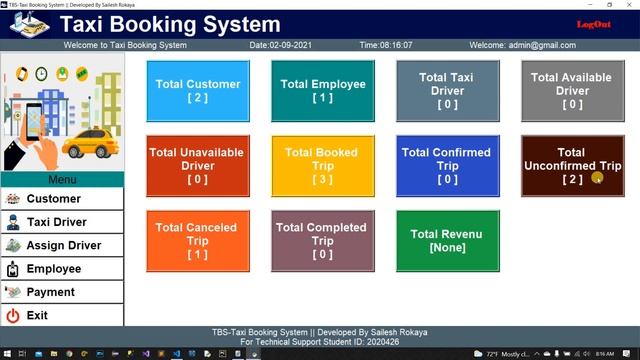Open Visual Studio from the taskbar
Screen dimensions: 640x360
tap(146, 354)
